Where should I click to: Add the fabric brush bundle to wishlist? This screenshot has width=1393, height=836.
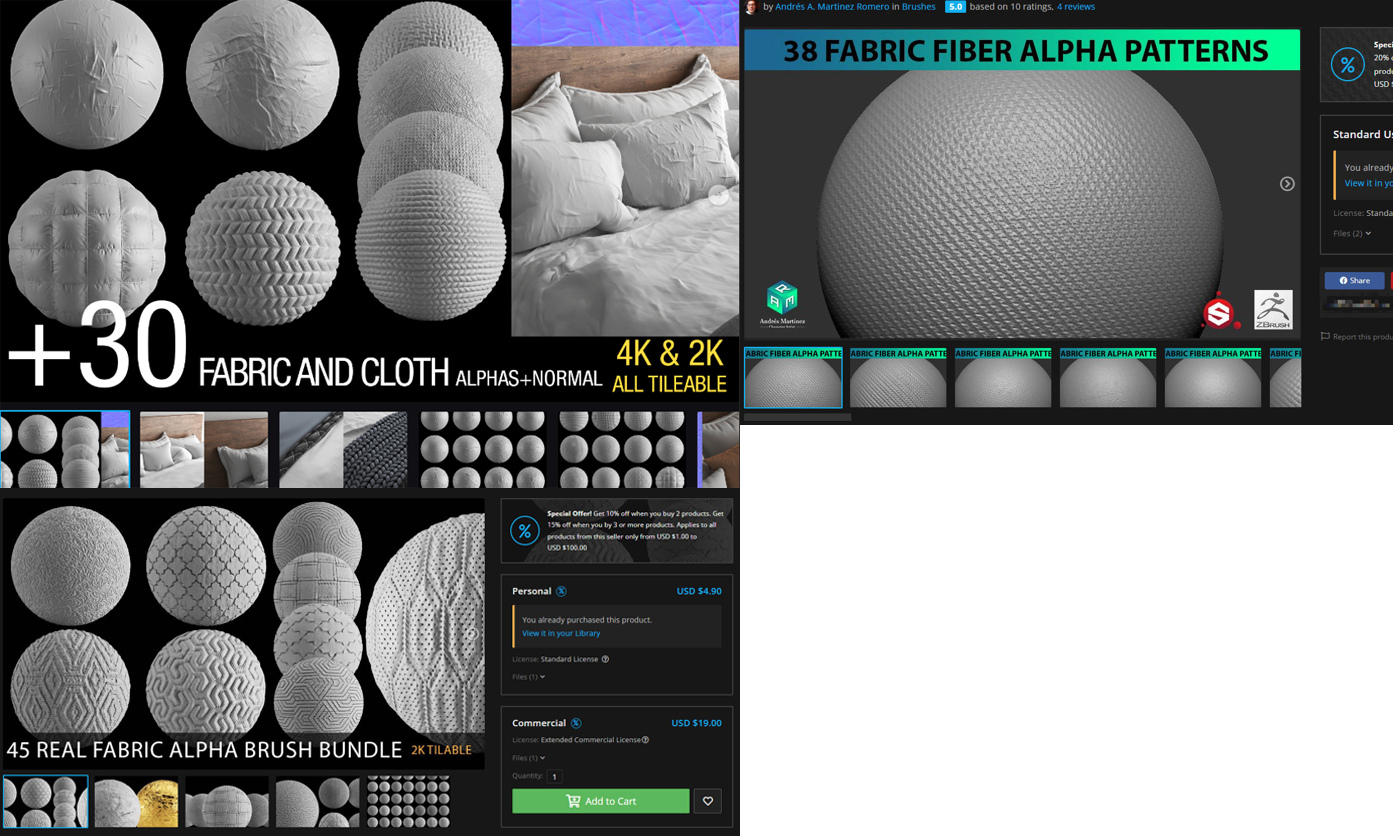tap(707, 801)
